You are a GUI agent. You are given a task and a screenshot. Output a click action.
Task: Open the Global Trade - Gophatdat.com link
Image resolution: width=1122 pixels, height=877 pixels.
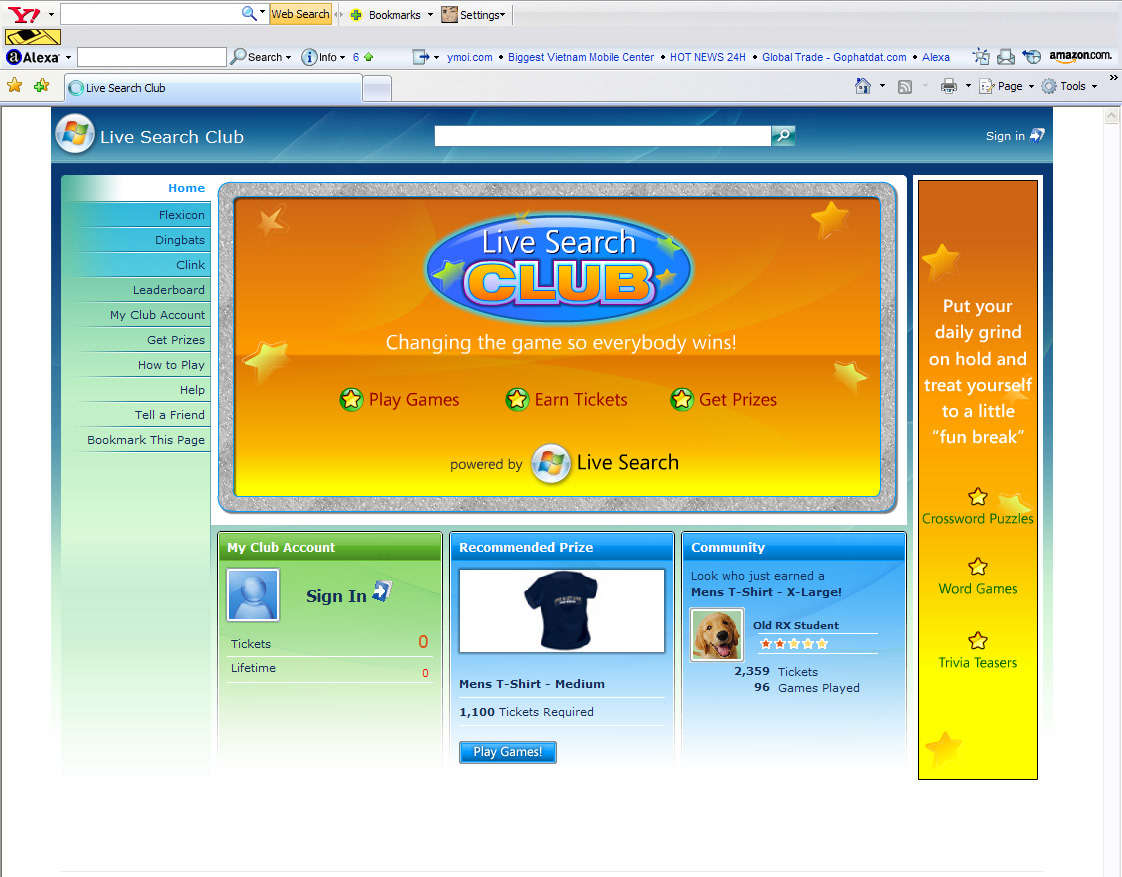(x=834, y=57)
